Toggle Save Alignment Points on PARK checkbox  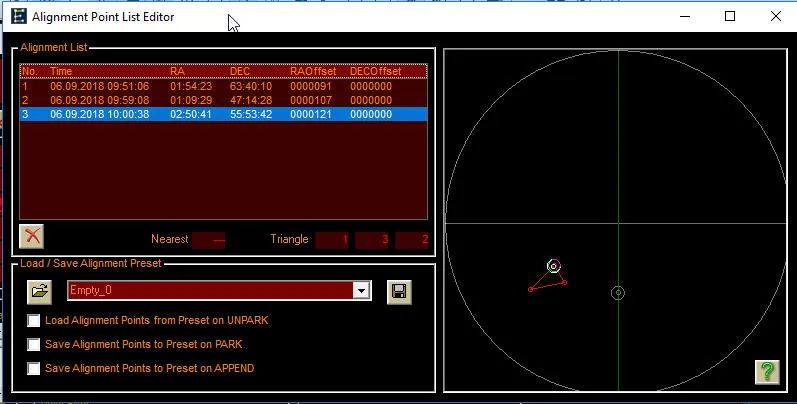coord(35,345)
